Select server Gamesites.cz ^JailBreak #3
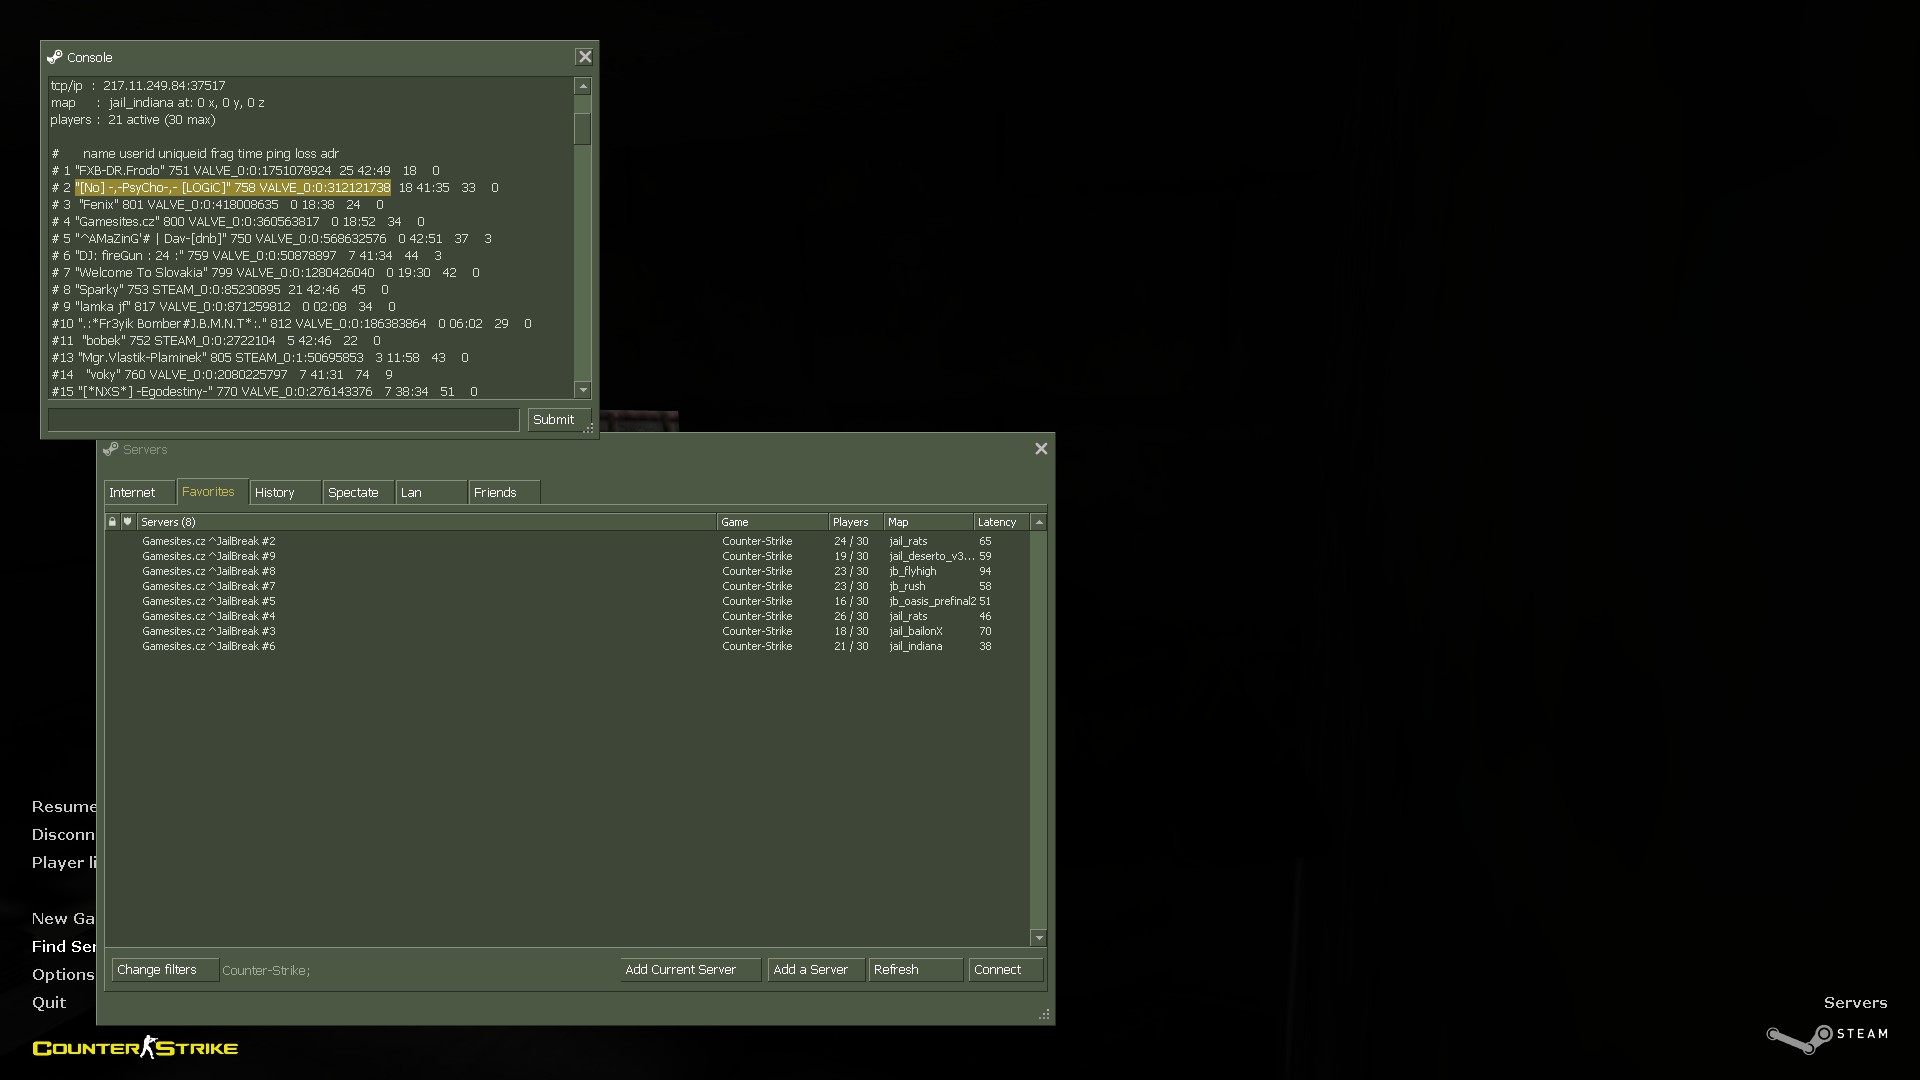Viewport: 1920px width, 1080px height. 567,631
